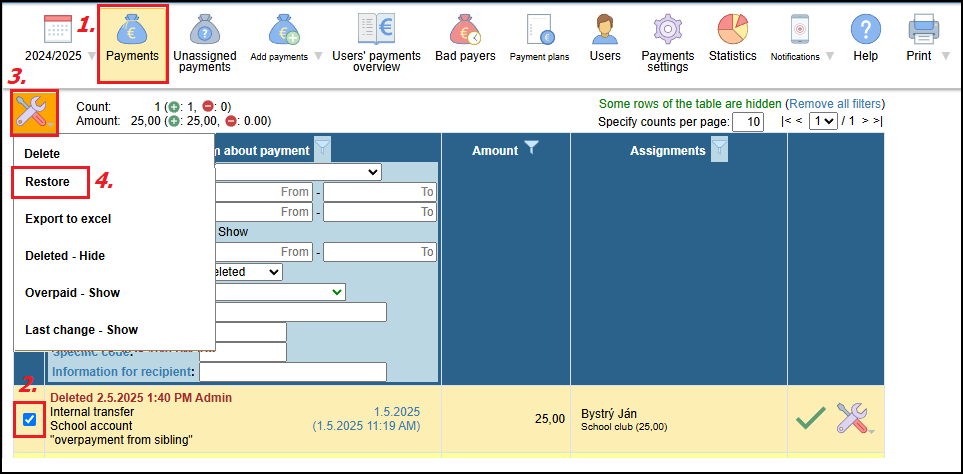
Task: Select Export to excel menu entry
Action: point(68,219)
